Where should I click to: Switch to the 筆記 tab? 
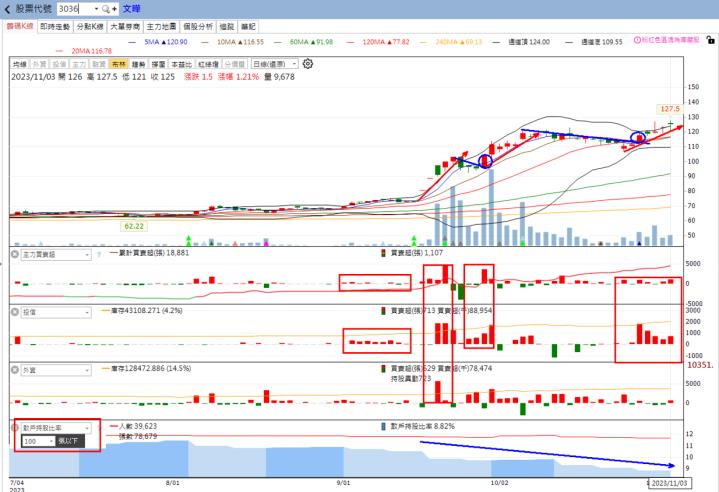click(x=248, y=26)
